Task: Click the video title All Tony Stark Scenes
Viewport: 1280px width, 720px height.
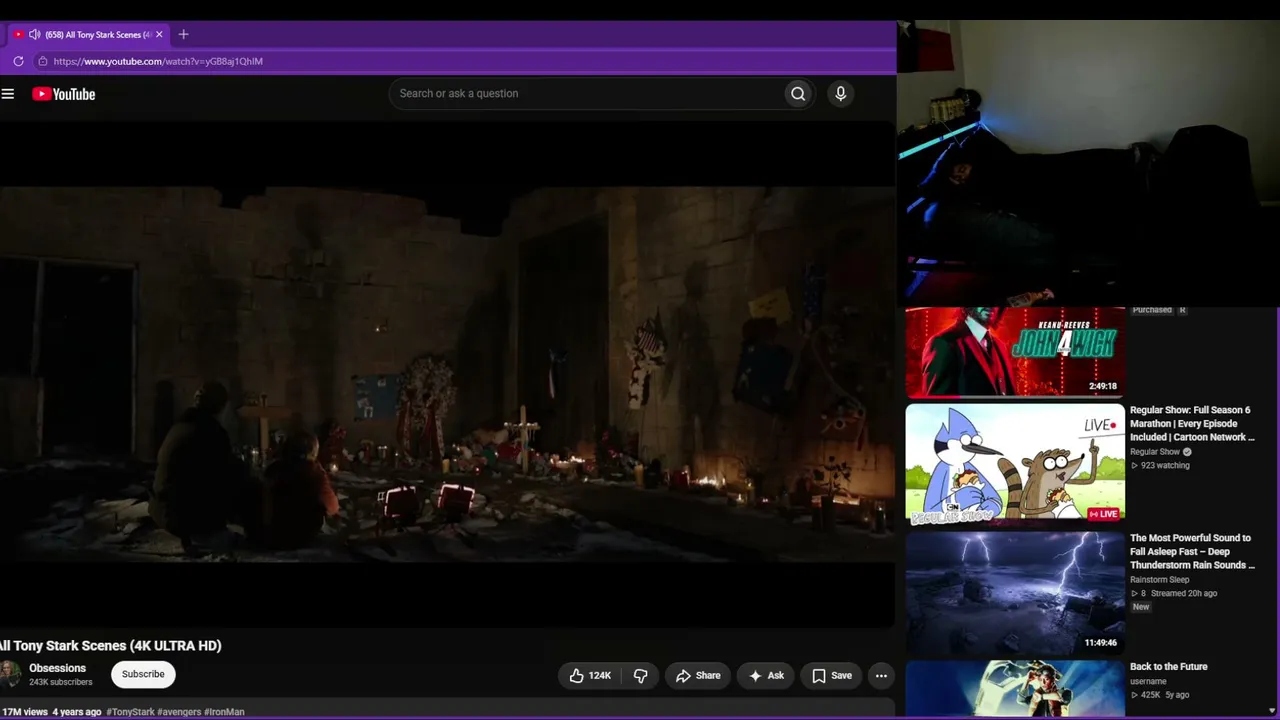Action: tap(111, 646)
